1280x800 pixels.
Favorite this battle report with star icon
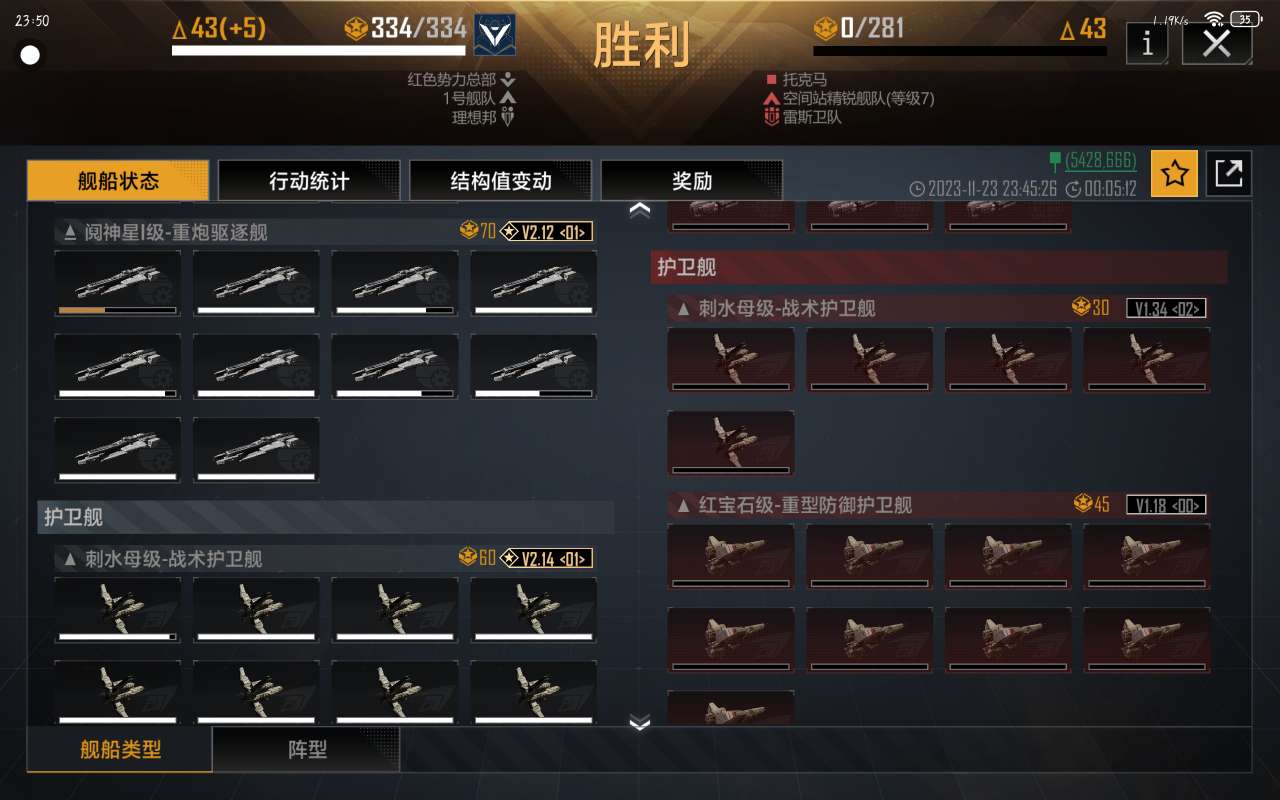click(1174, 174)
